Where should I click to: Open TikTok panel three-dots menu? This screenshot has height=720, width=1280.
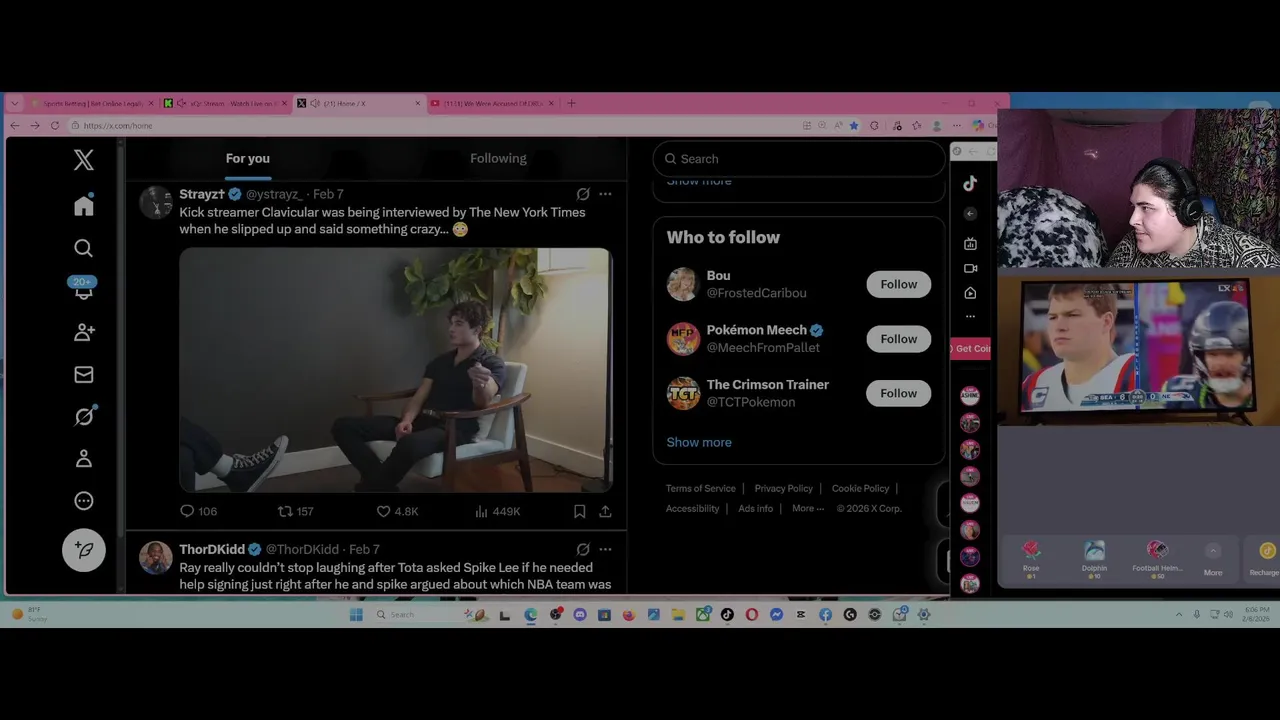(x=970, y=316)
